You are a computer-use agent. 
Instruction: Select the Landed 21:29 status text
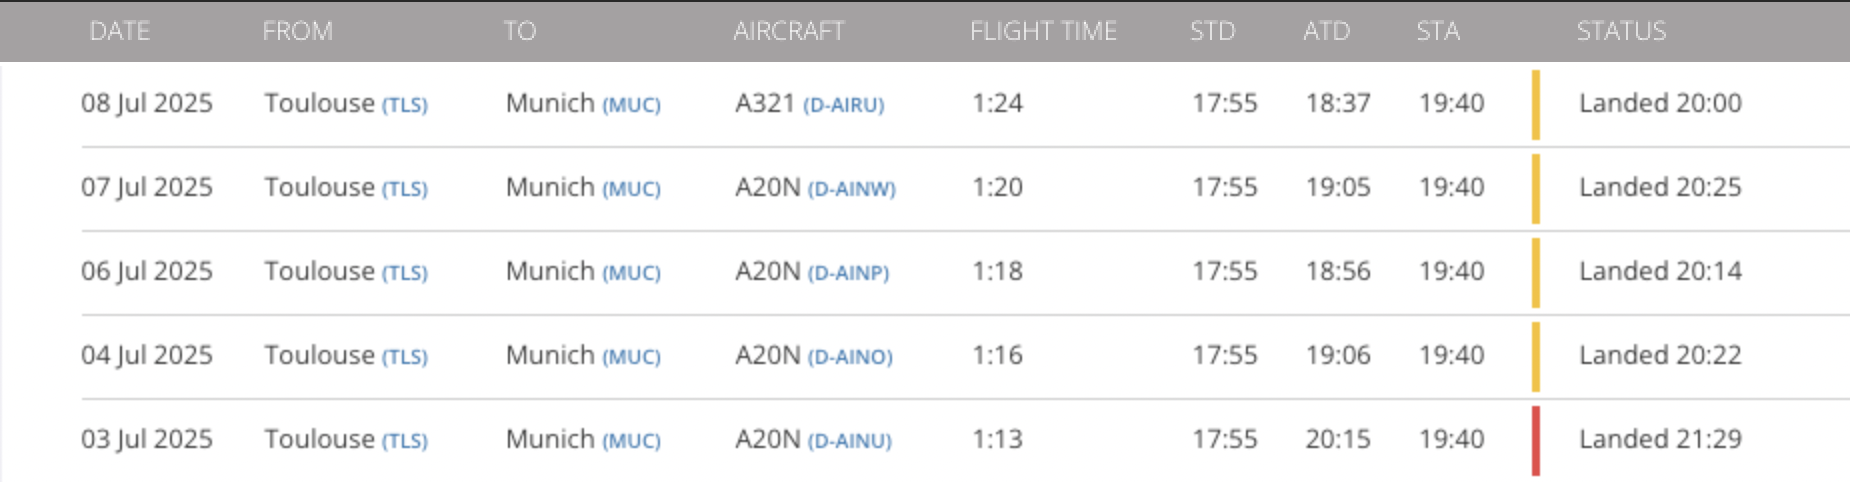1659,439
